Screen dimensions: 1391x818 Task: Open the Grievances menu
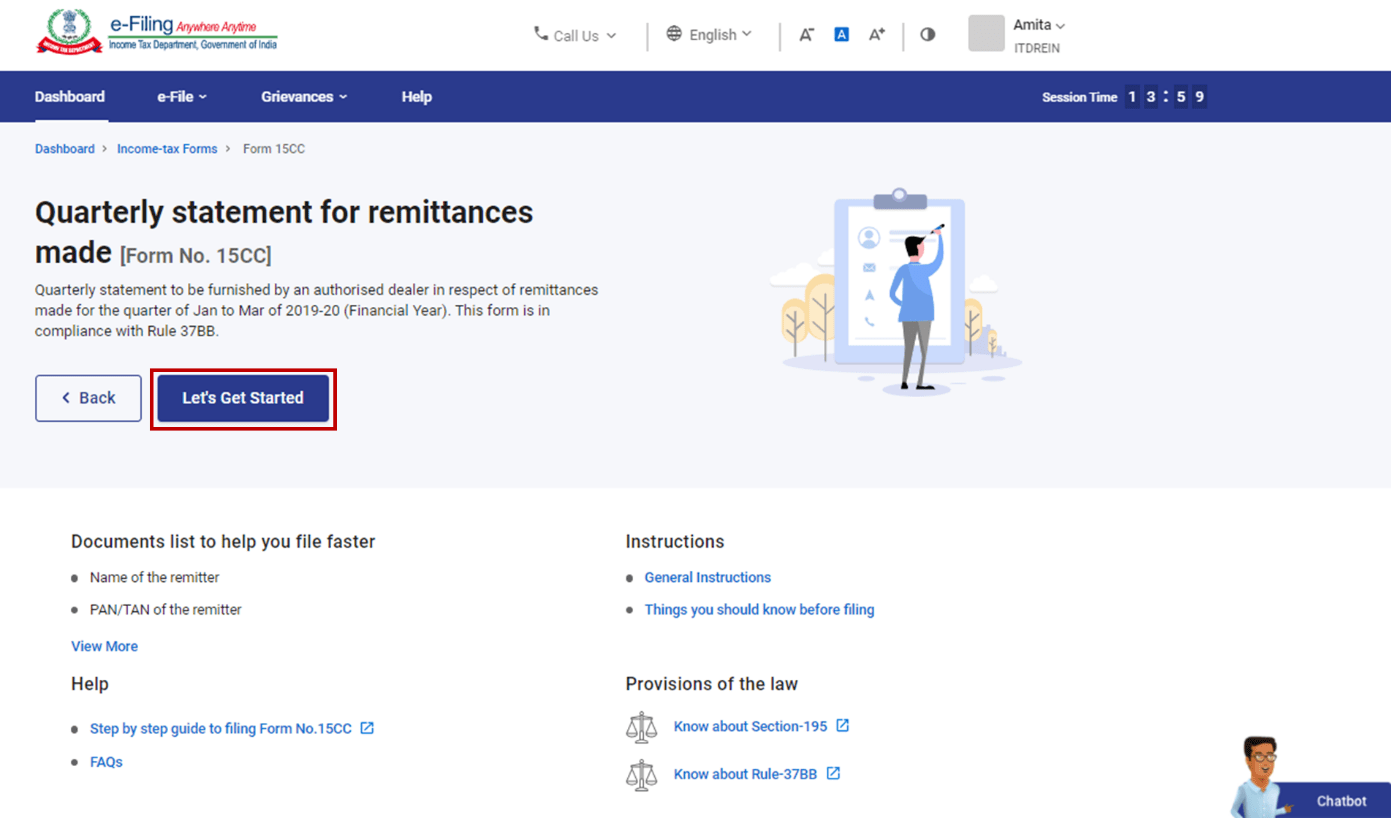coord(304,97)
